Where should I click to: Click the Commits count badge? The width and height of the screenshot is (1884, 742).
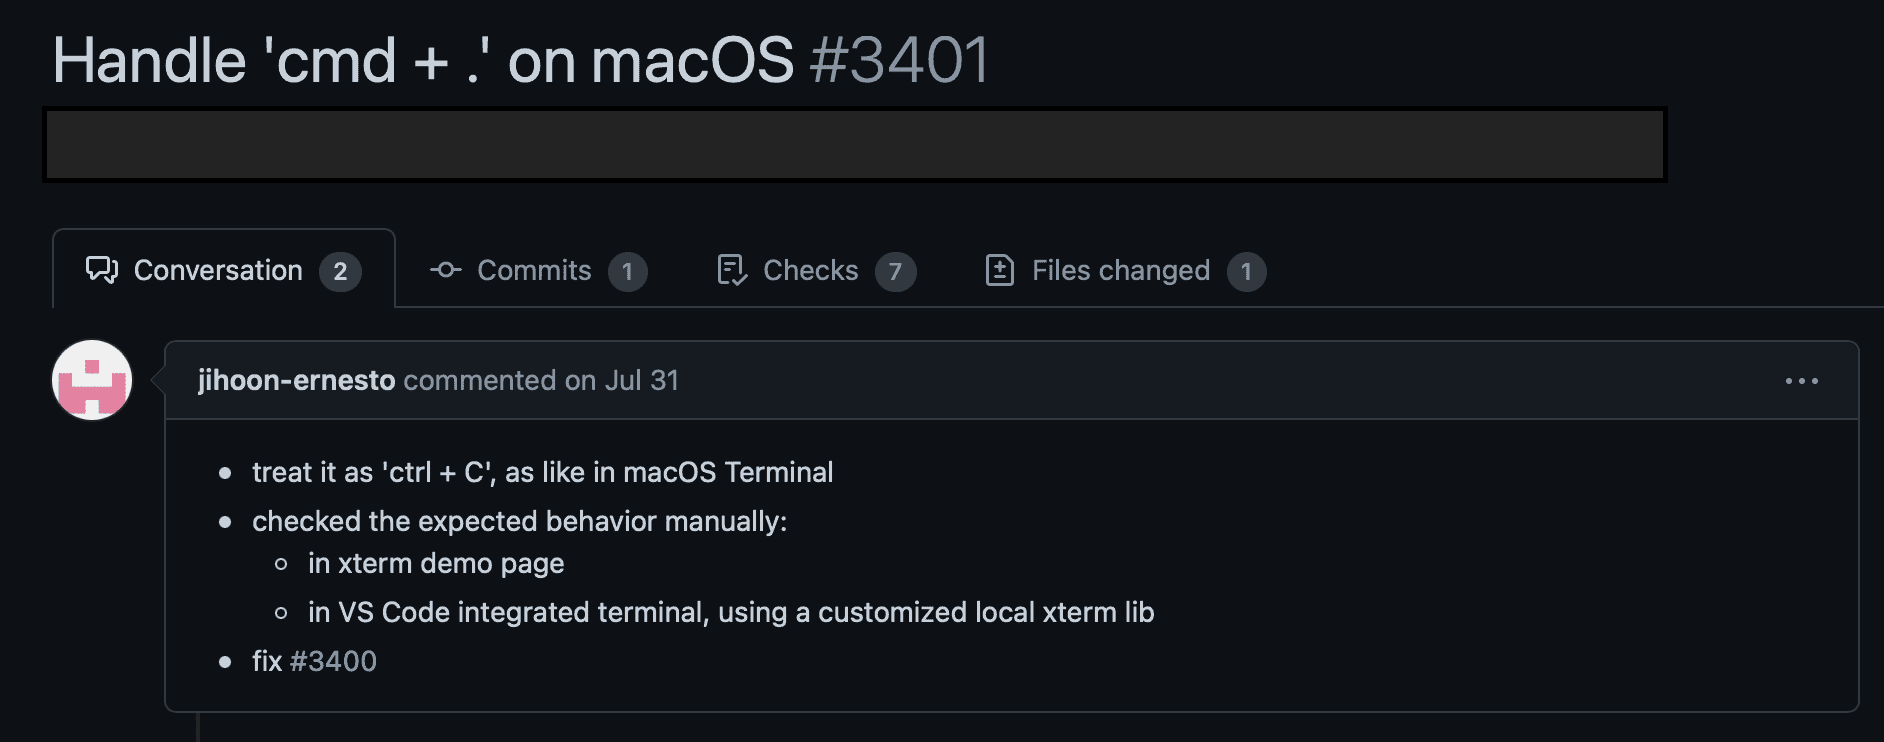[x=627, y=271]
